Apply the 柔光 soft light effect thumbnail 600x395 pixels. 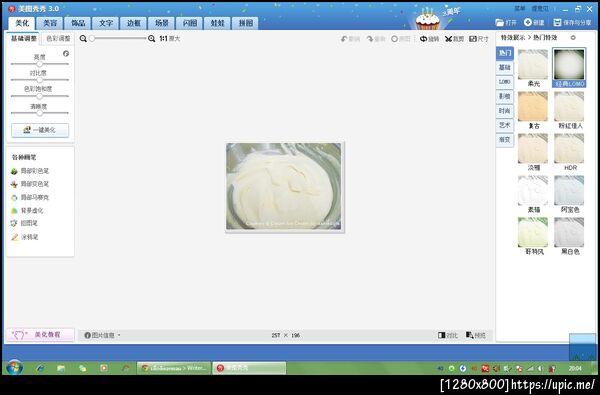[x=533, y=64]
